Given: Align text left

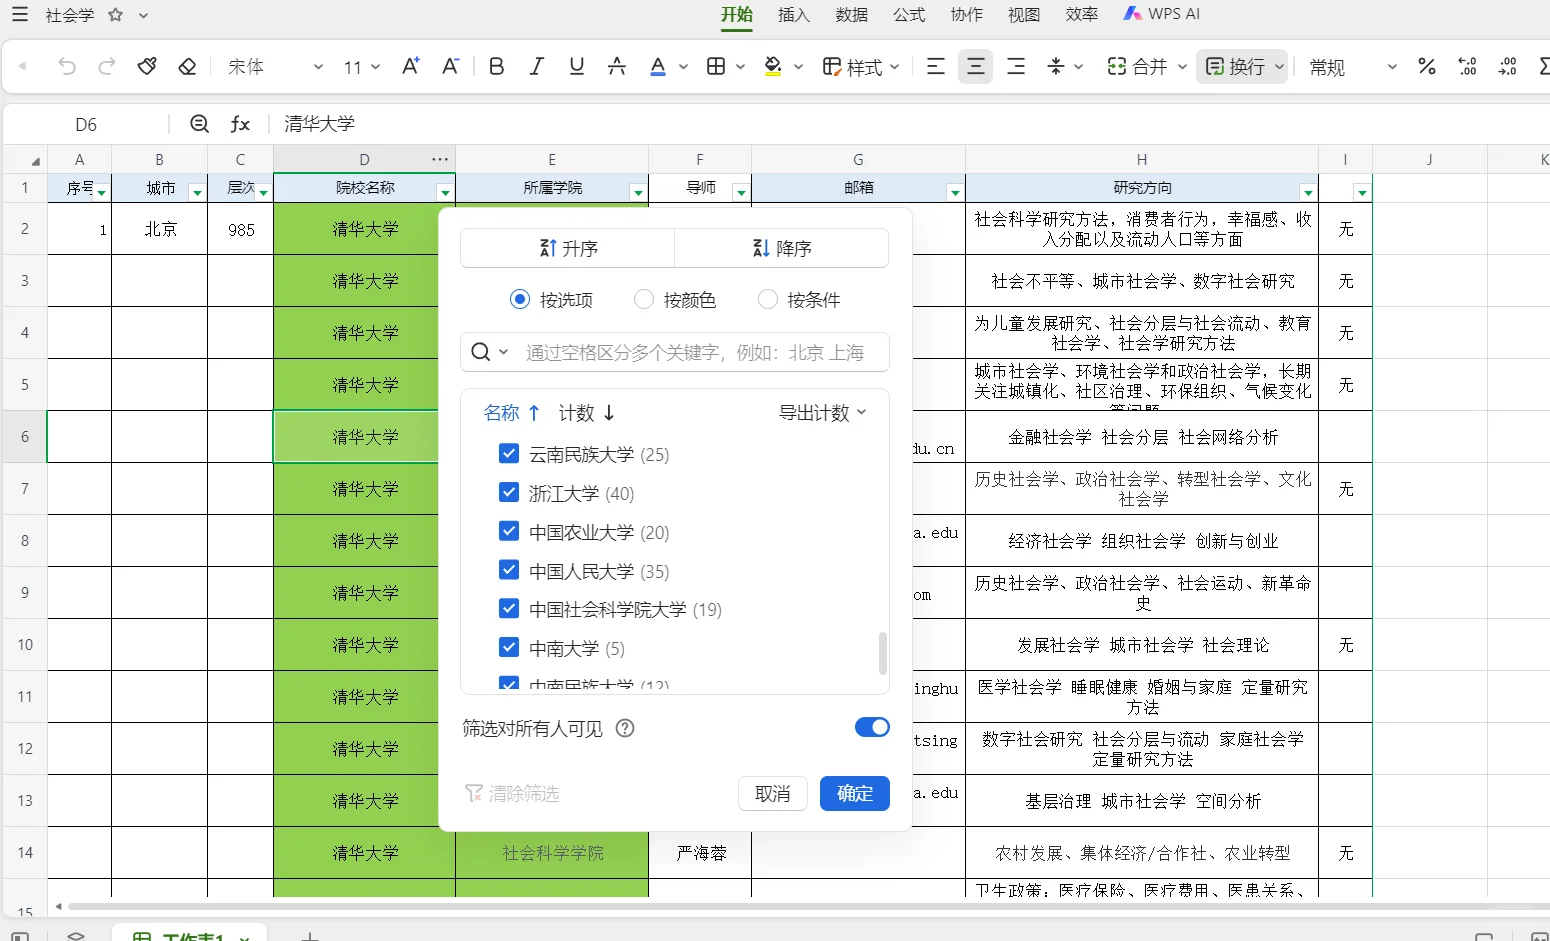Looking at the screenshot, I should [936, 67].
